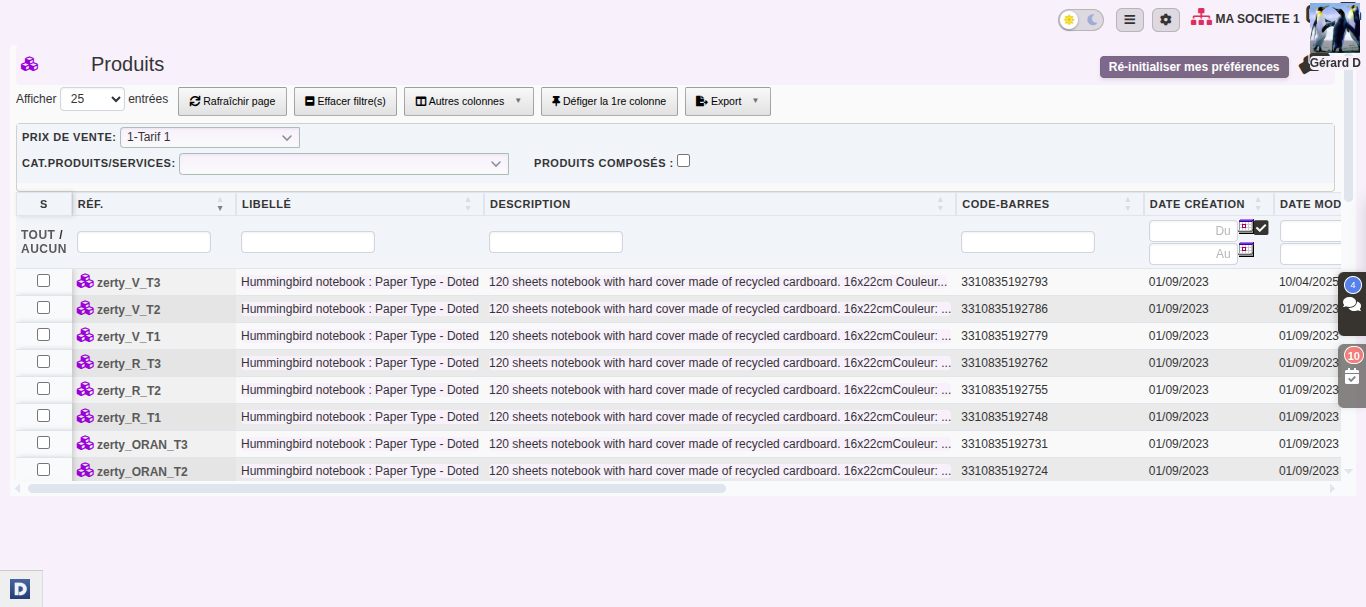Open product link zerty_V_T3
The width and height of the screenshot is (1366, 607).
point(129,283)
